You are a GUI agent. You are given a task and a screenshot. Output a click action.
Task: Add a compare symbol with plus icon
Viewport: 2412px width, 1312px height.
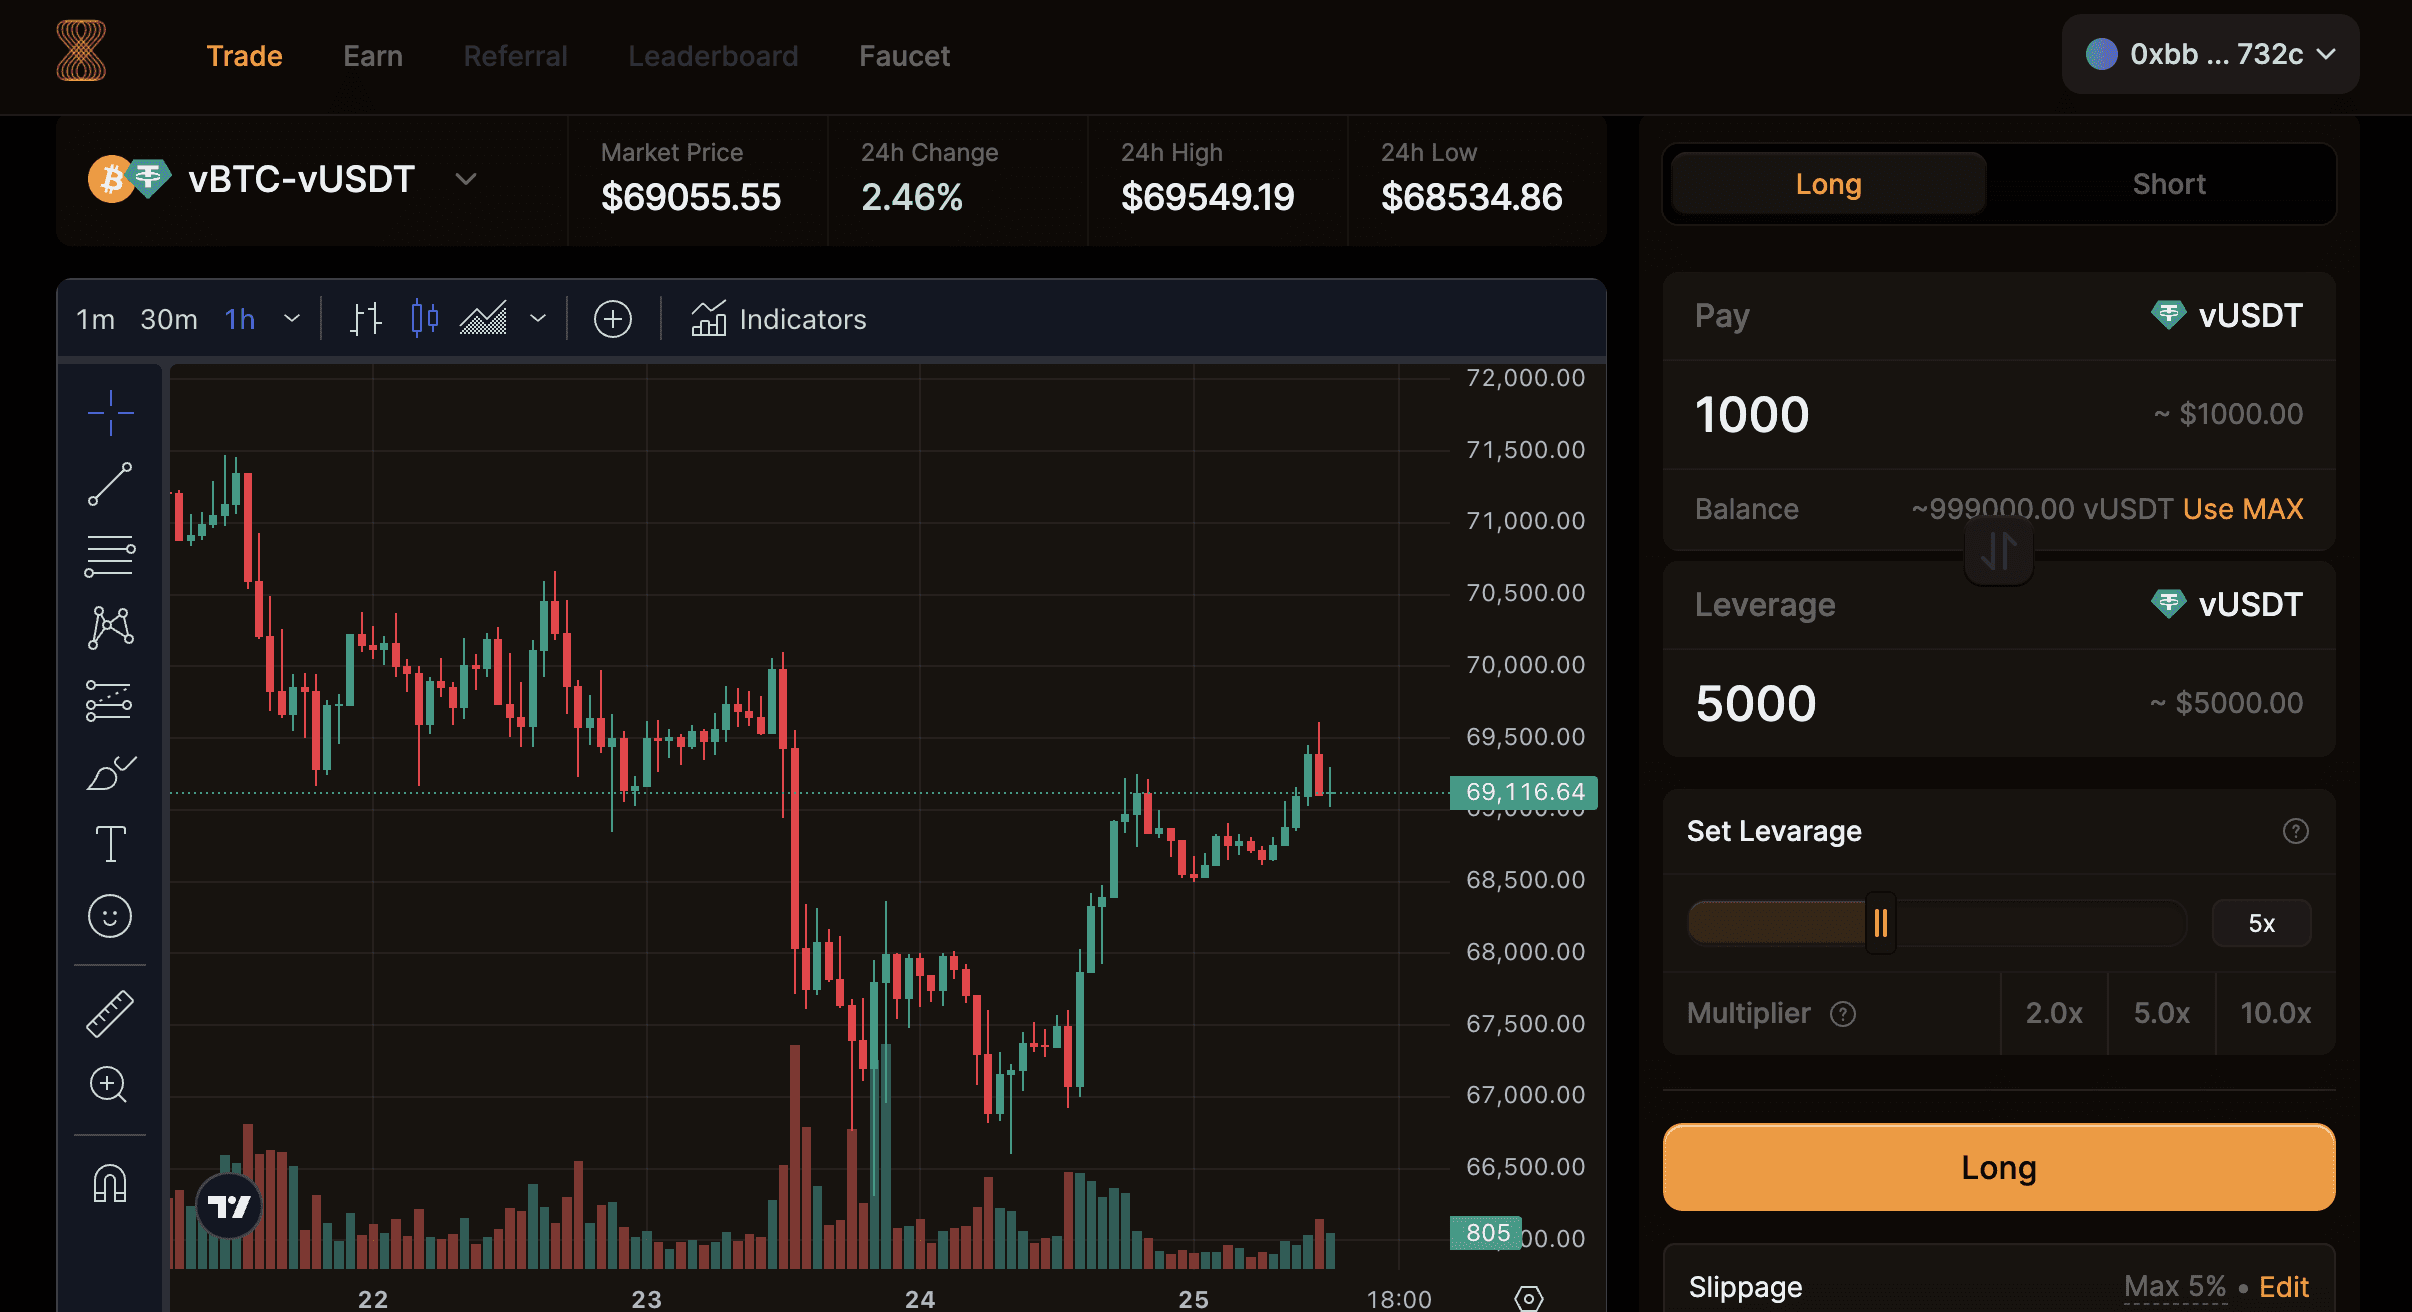[x=613, y=319]
